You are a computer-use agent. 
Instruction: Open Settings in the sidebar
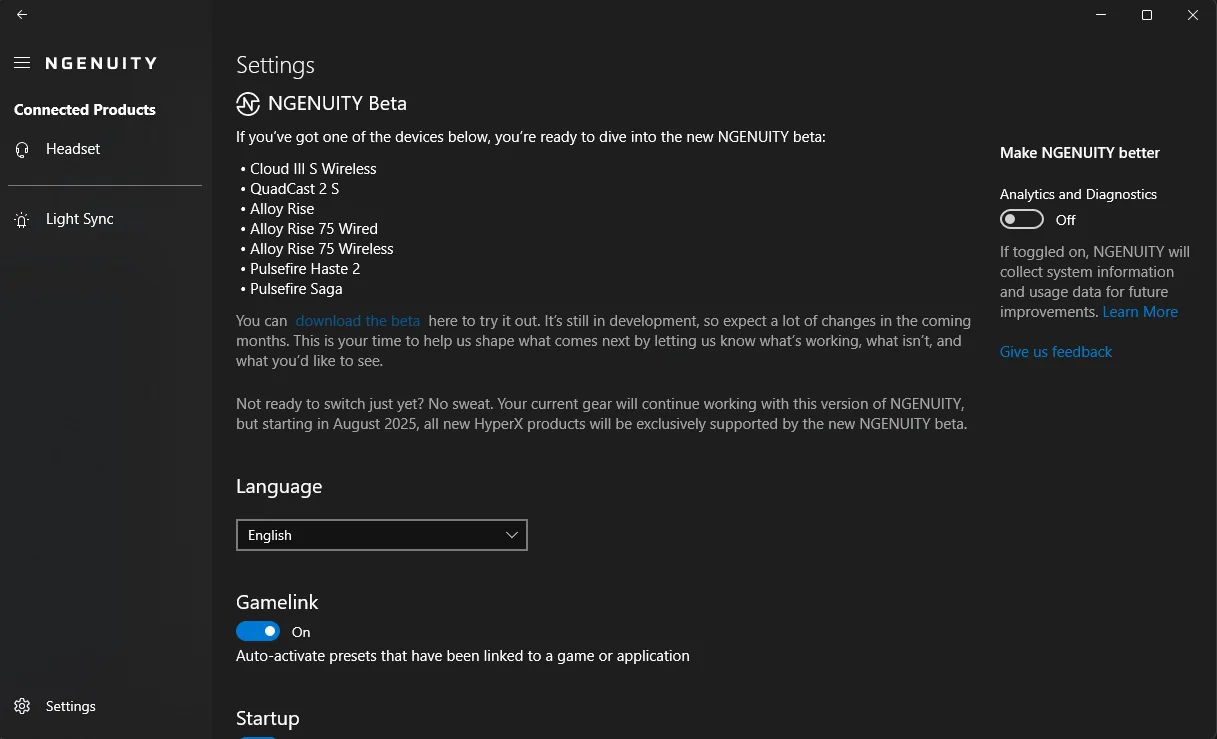point(71,707)
